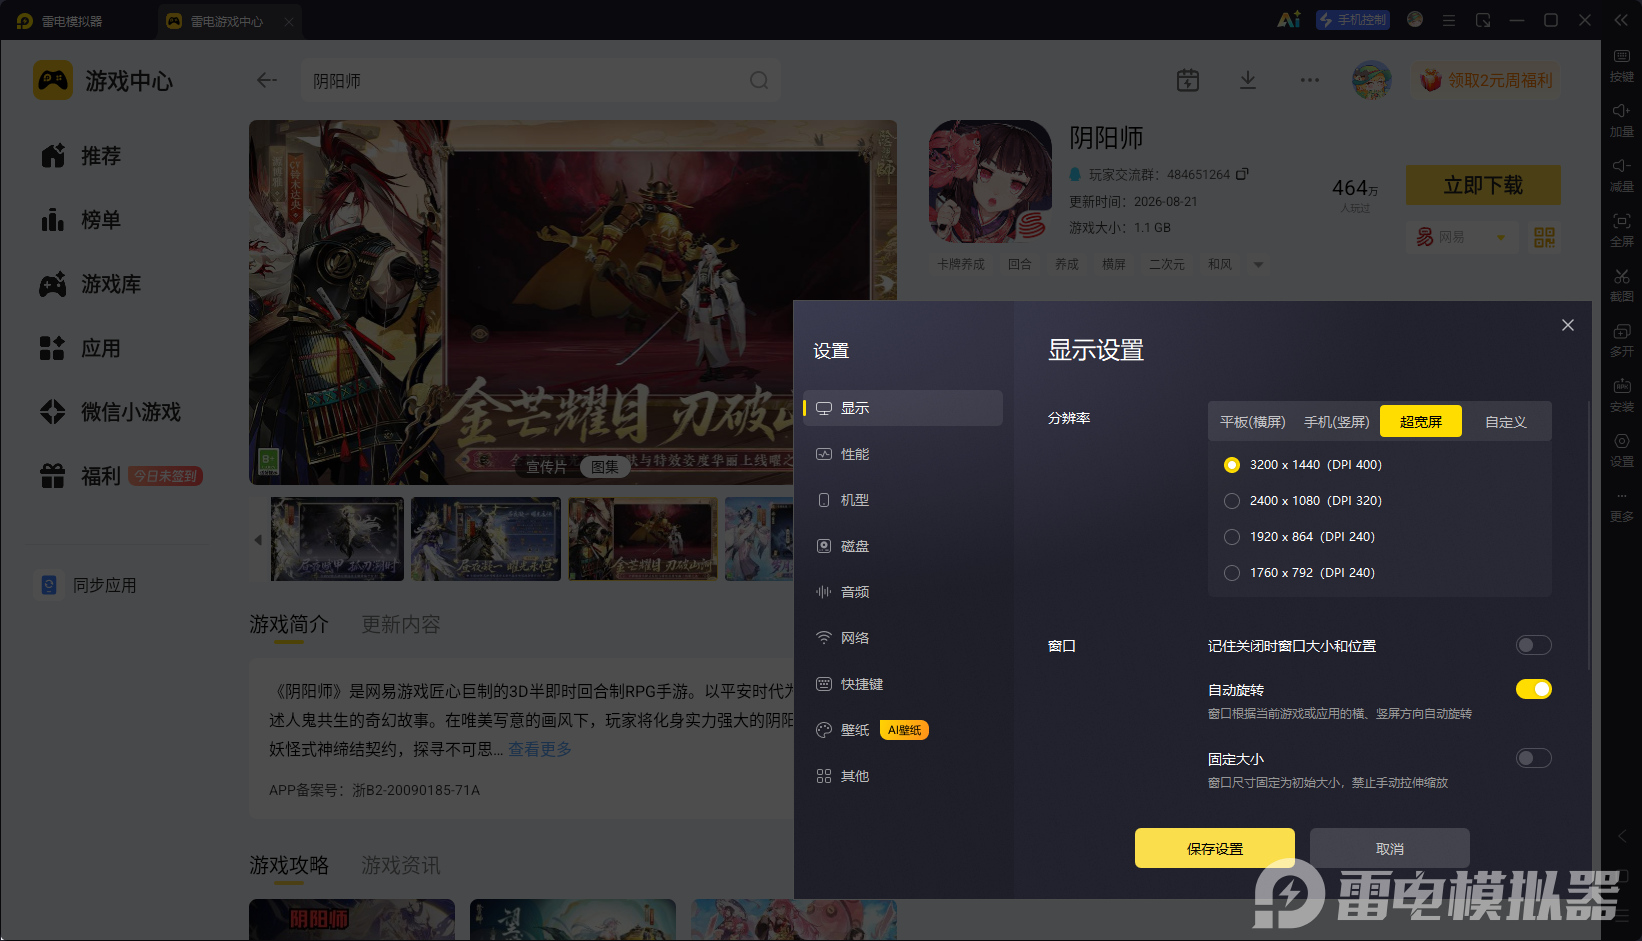Click the back arrow next to search box

click(266, 80)
